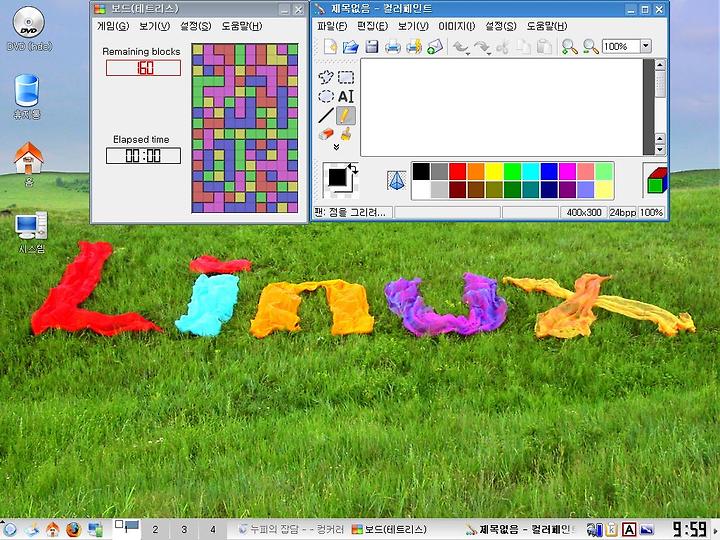Select the Pen tool
Screen dimensions: 720x540
tap(346, 116)
